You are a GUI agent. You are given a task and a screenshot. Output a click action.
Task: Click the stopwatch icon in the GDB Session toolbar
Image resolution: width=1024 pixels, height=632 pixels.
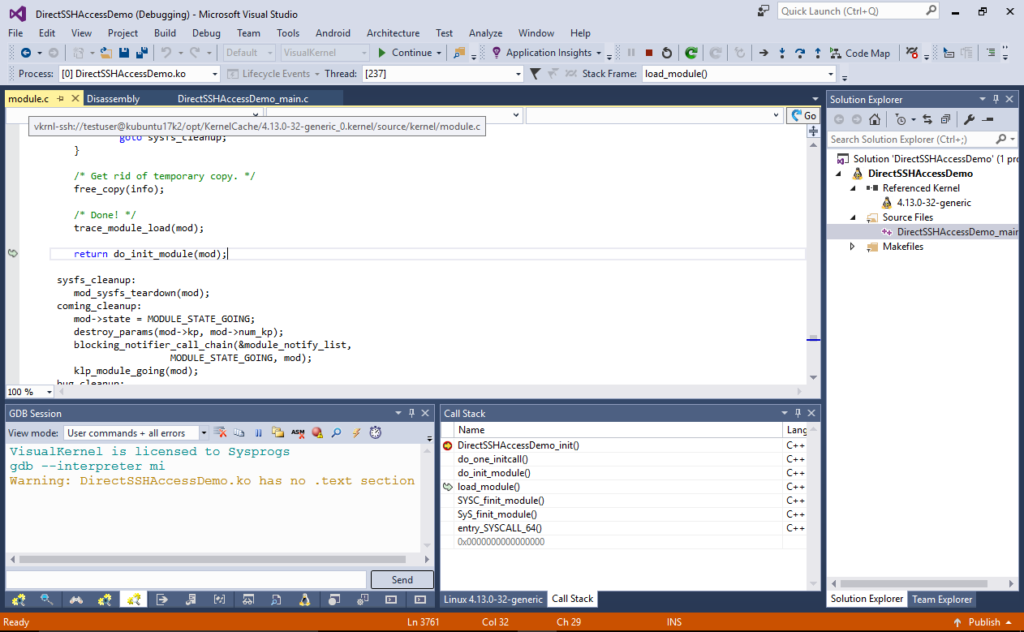pyautogui.click(x=375, y=432)
